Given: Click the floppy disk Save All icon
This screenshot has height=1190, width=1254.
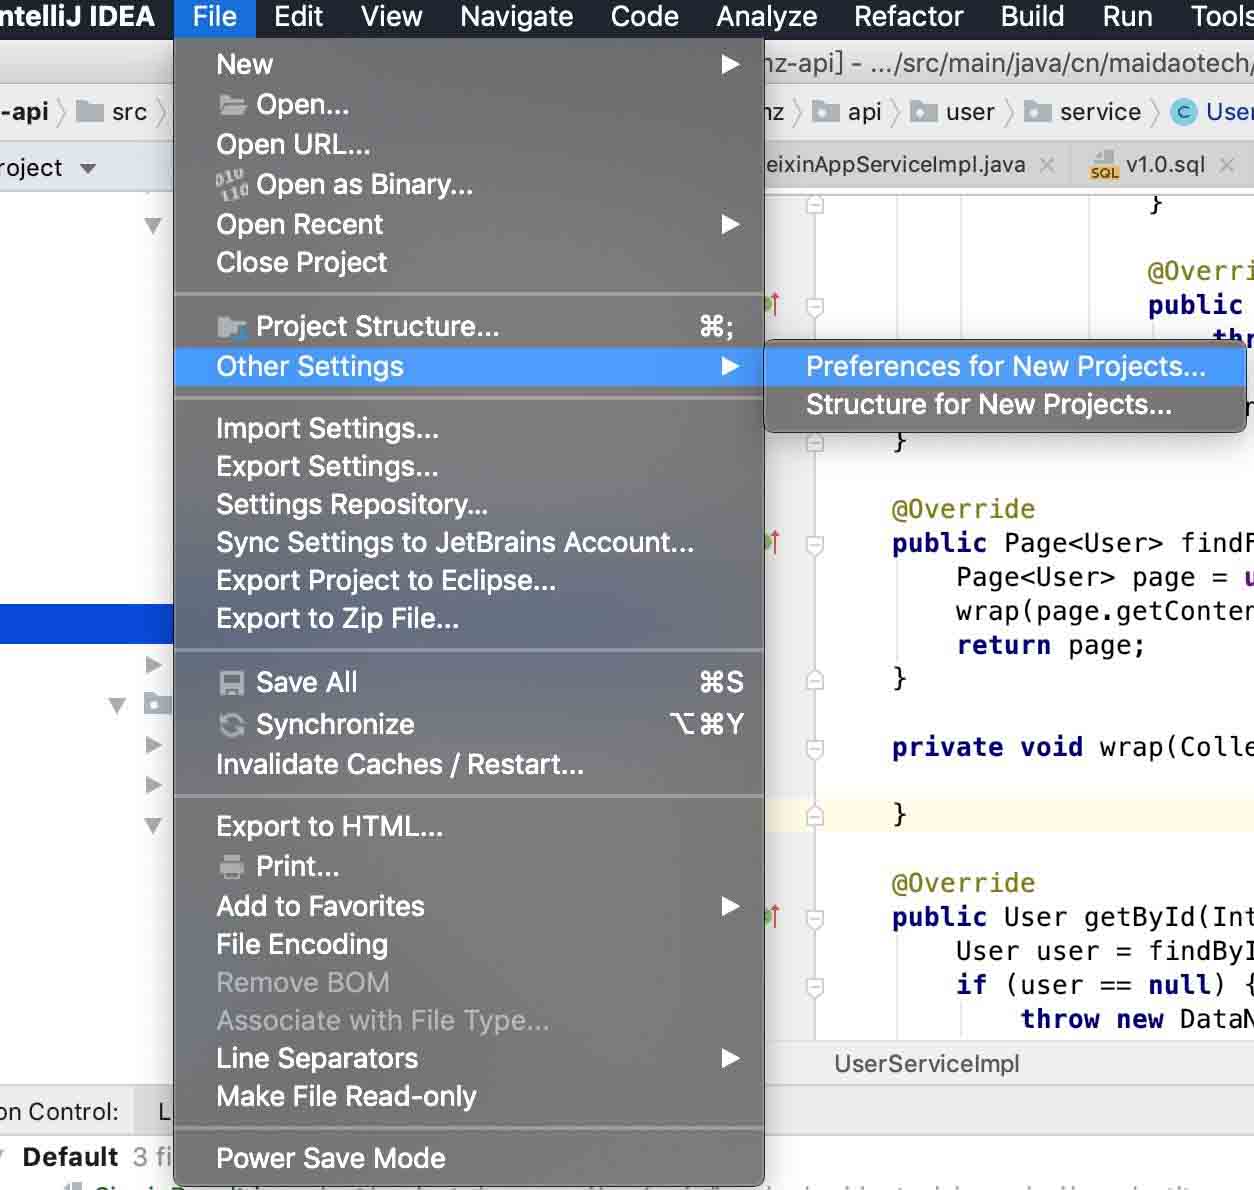Looking at the screenshot, I should (x=232, y=683).
